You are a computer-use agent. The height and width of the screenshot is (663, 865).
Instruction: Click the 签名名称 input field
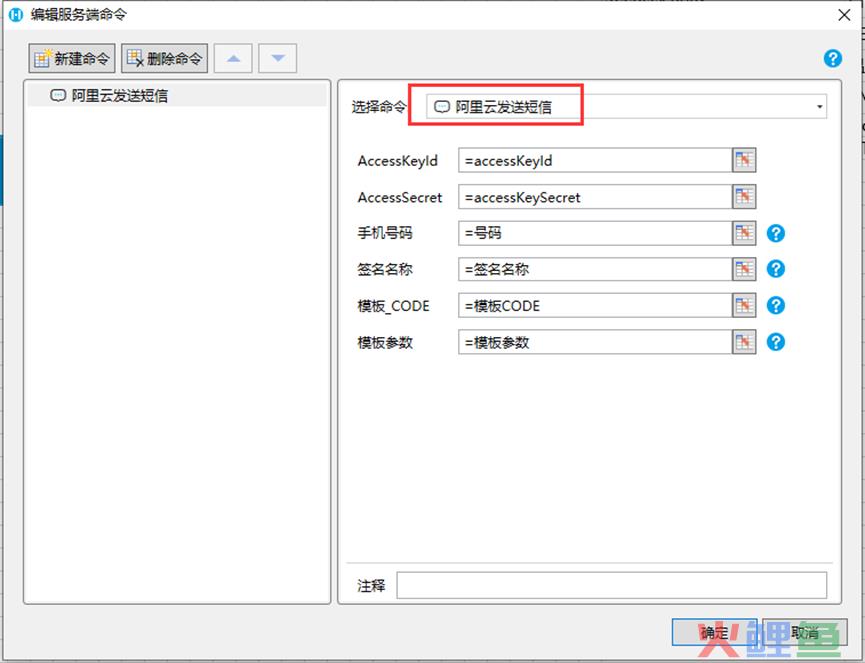[595, 269]
